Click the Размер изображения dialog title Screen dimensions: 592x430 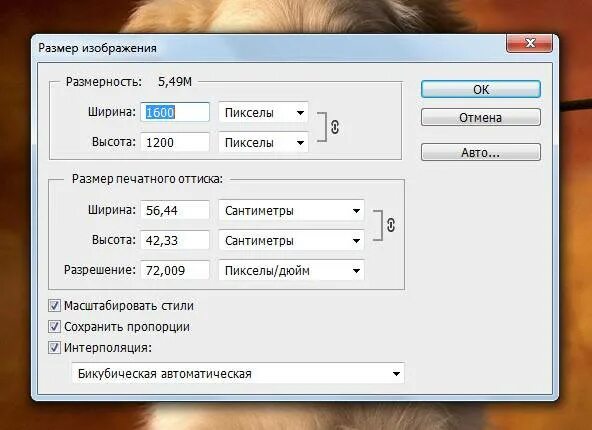pos(97,48)
